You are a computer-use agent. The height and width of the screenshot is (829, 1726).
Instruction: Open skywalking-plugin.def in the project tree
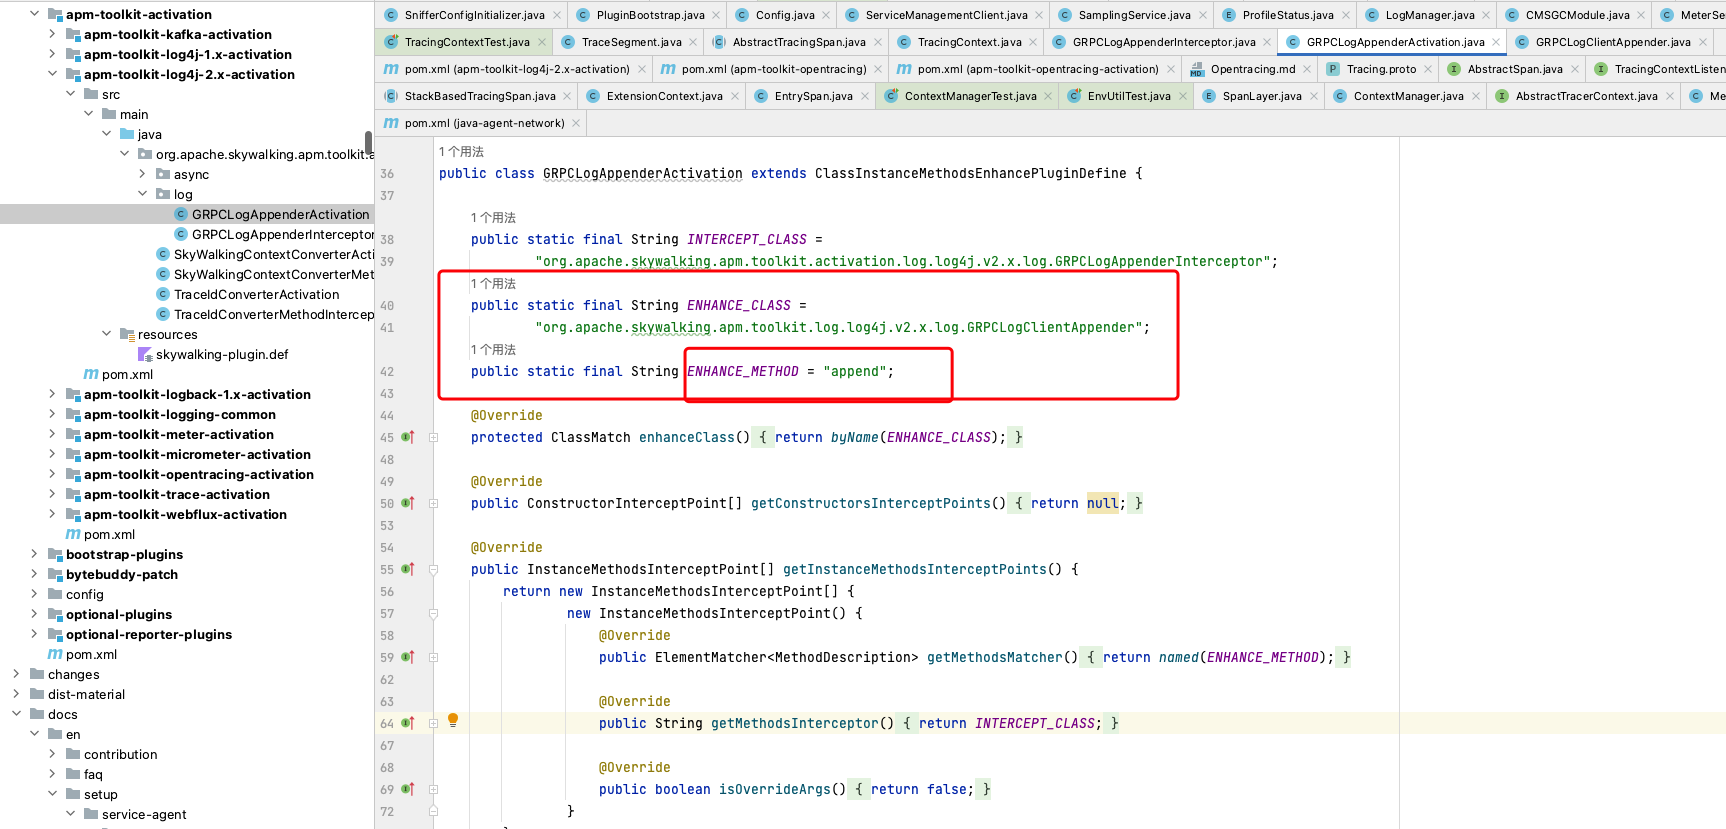click(x=221, y=354)
